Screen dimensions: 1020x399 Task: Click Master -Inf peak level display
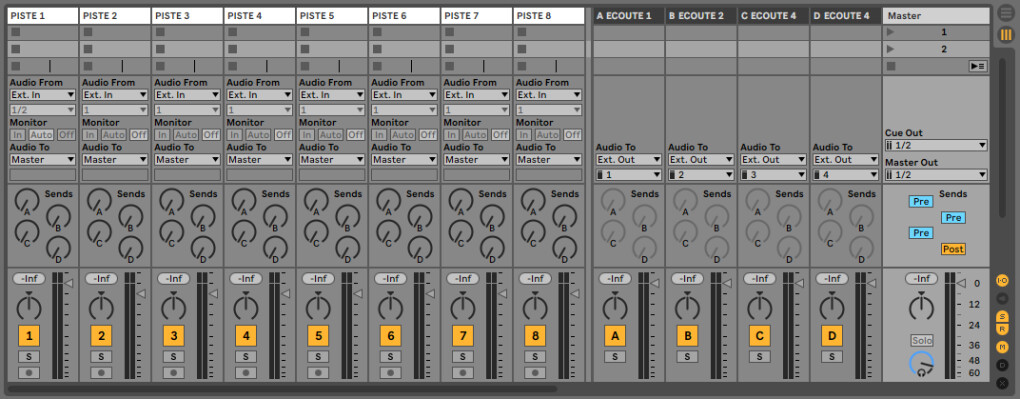click(921, 279)
